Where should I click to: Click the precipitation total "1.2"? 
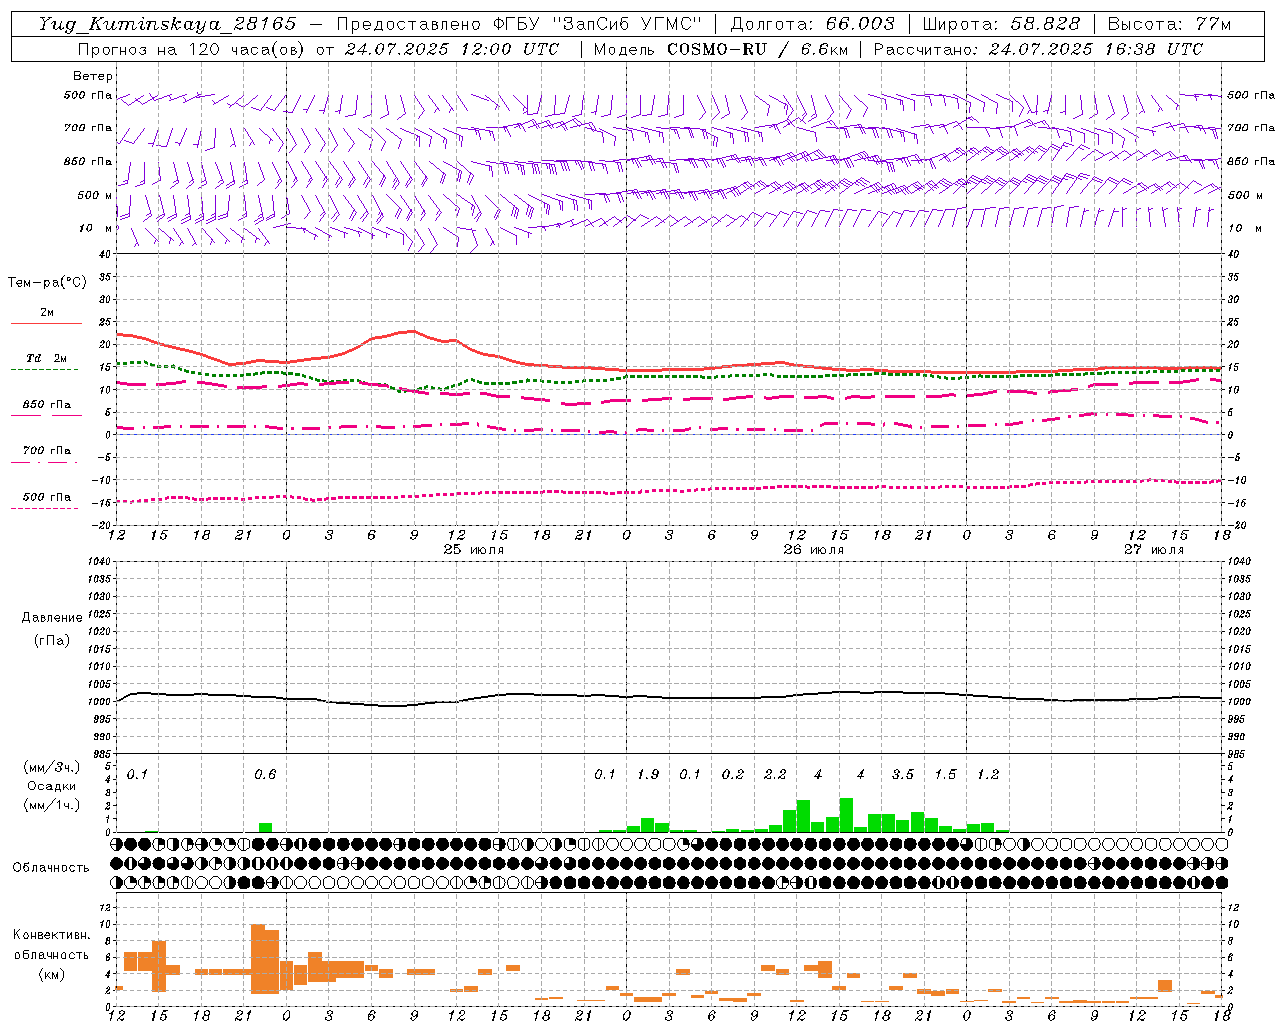(x=988, y=775)
